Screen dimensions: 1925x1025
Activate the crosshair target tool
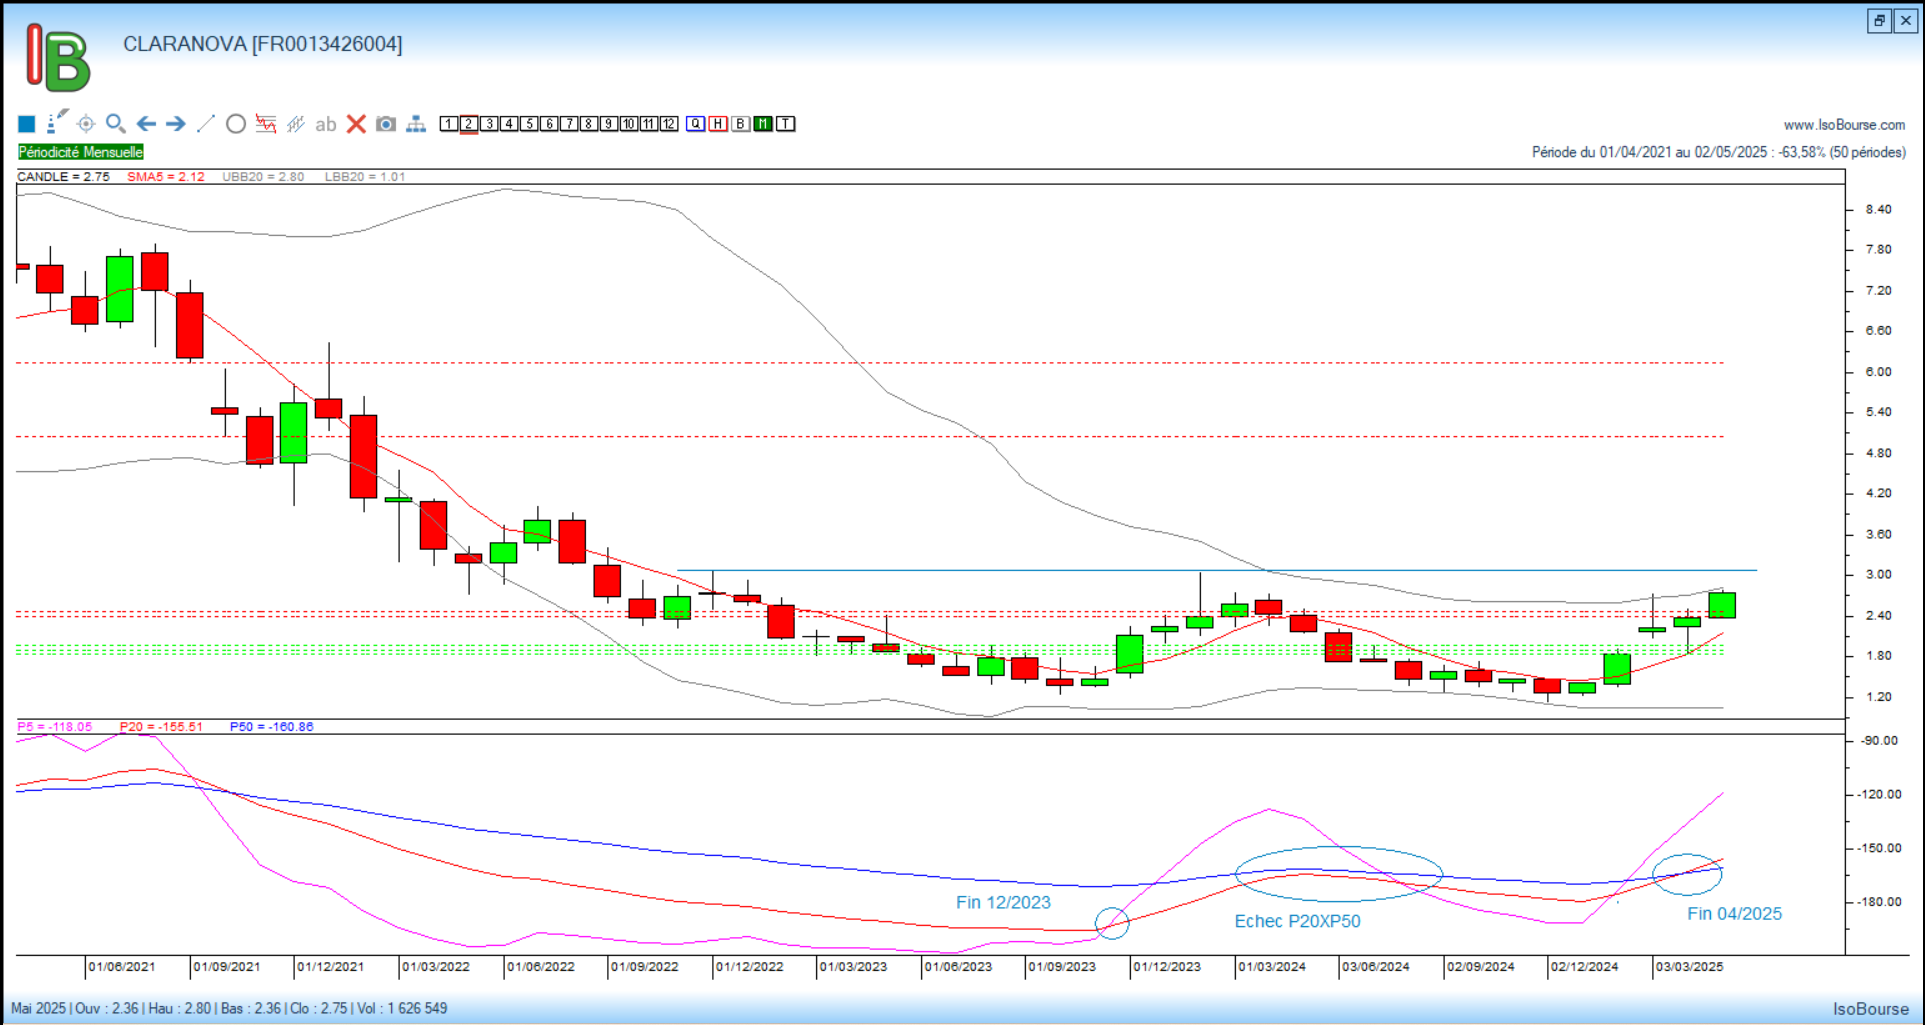click(86, 124)
